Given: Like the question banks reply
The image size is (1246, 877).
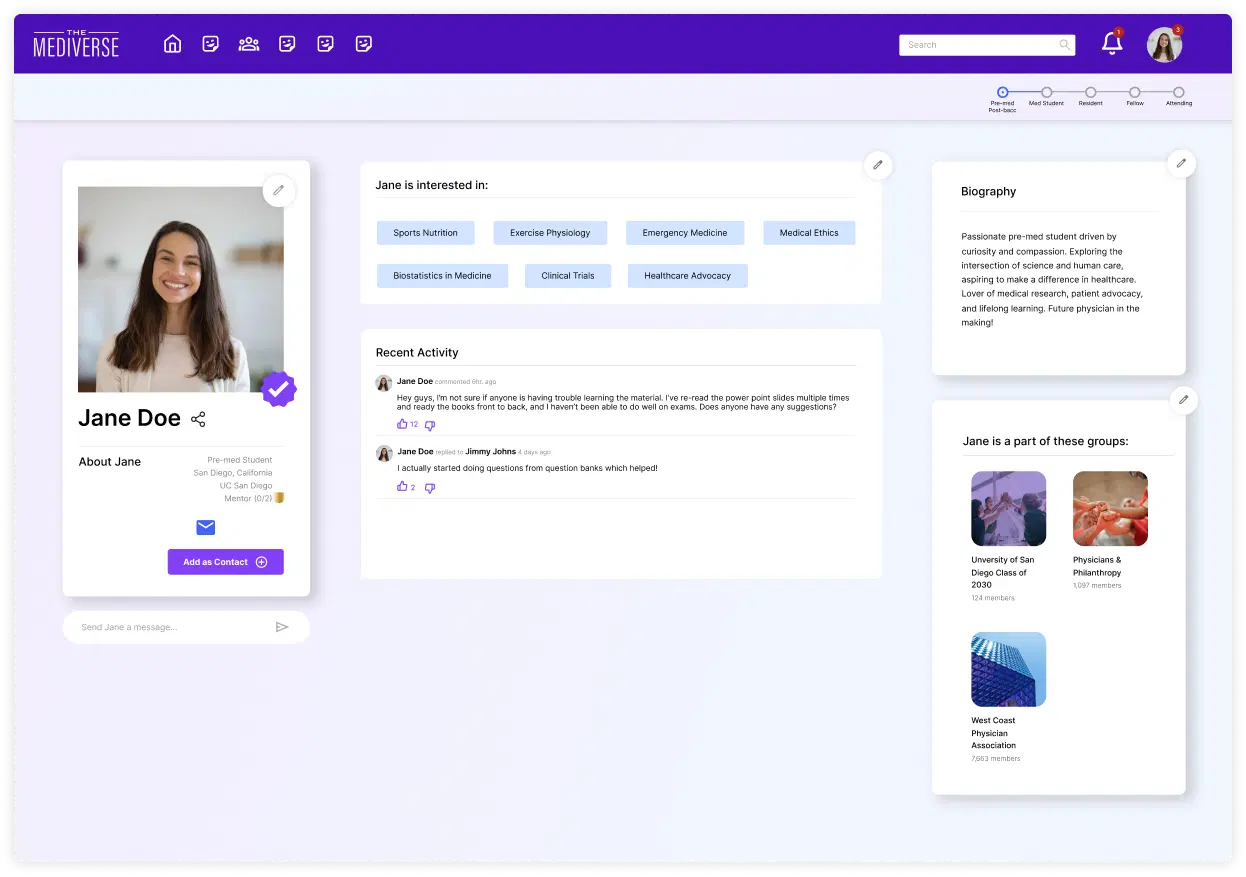Looking at the screenshot, I should pyautogui.click(x=402, y=487).
